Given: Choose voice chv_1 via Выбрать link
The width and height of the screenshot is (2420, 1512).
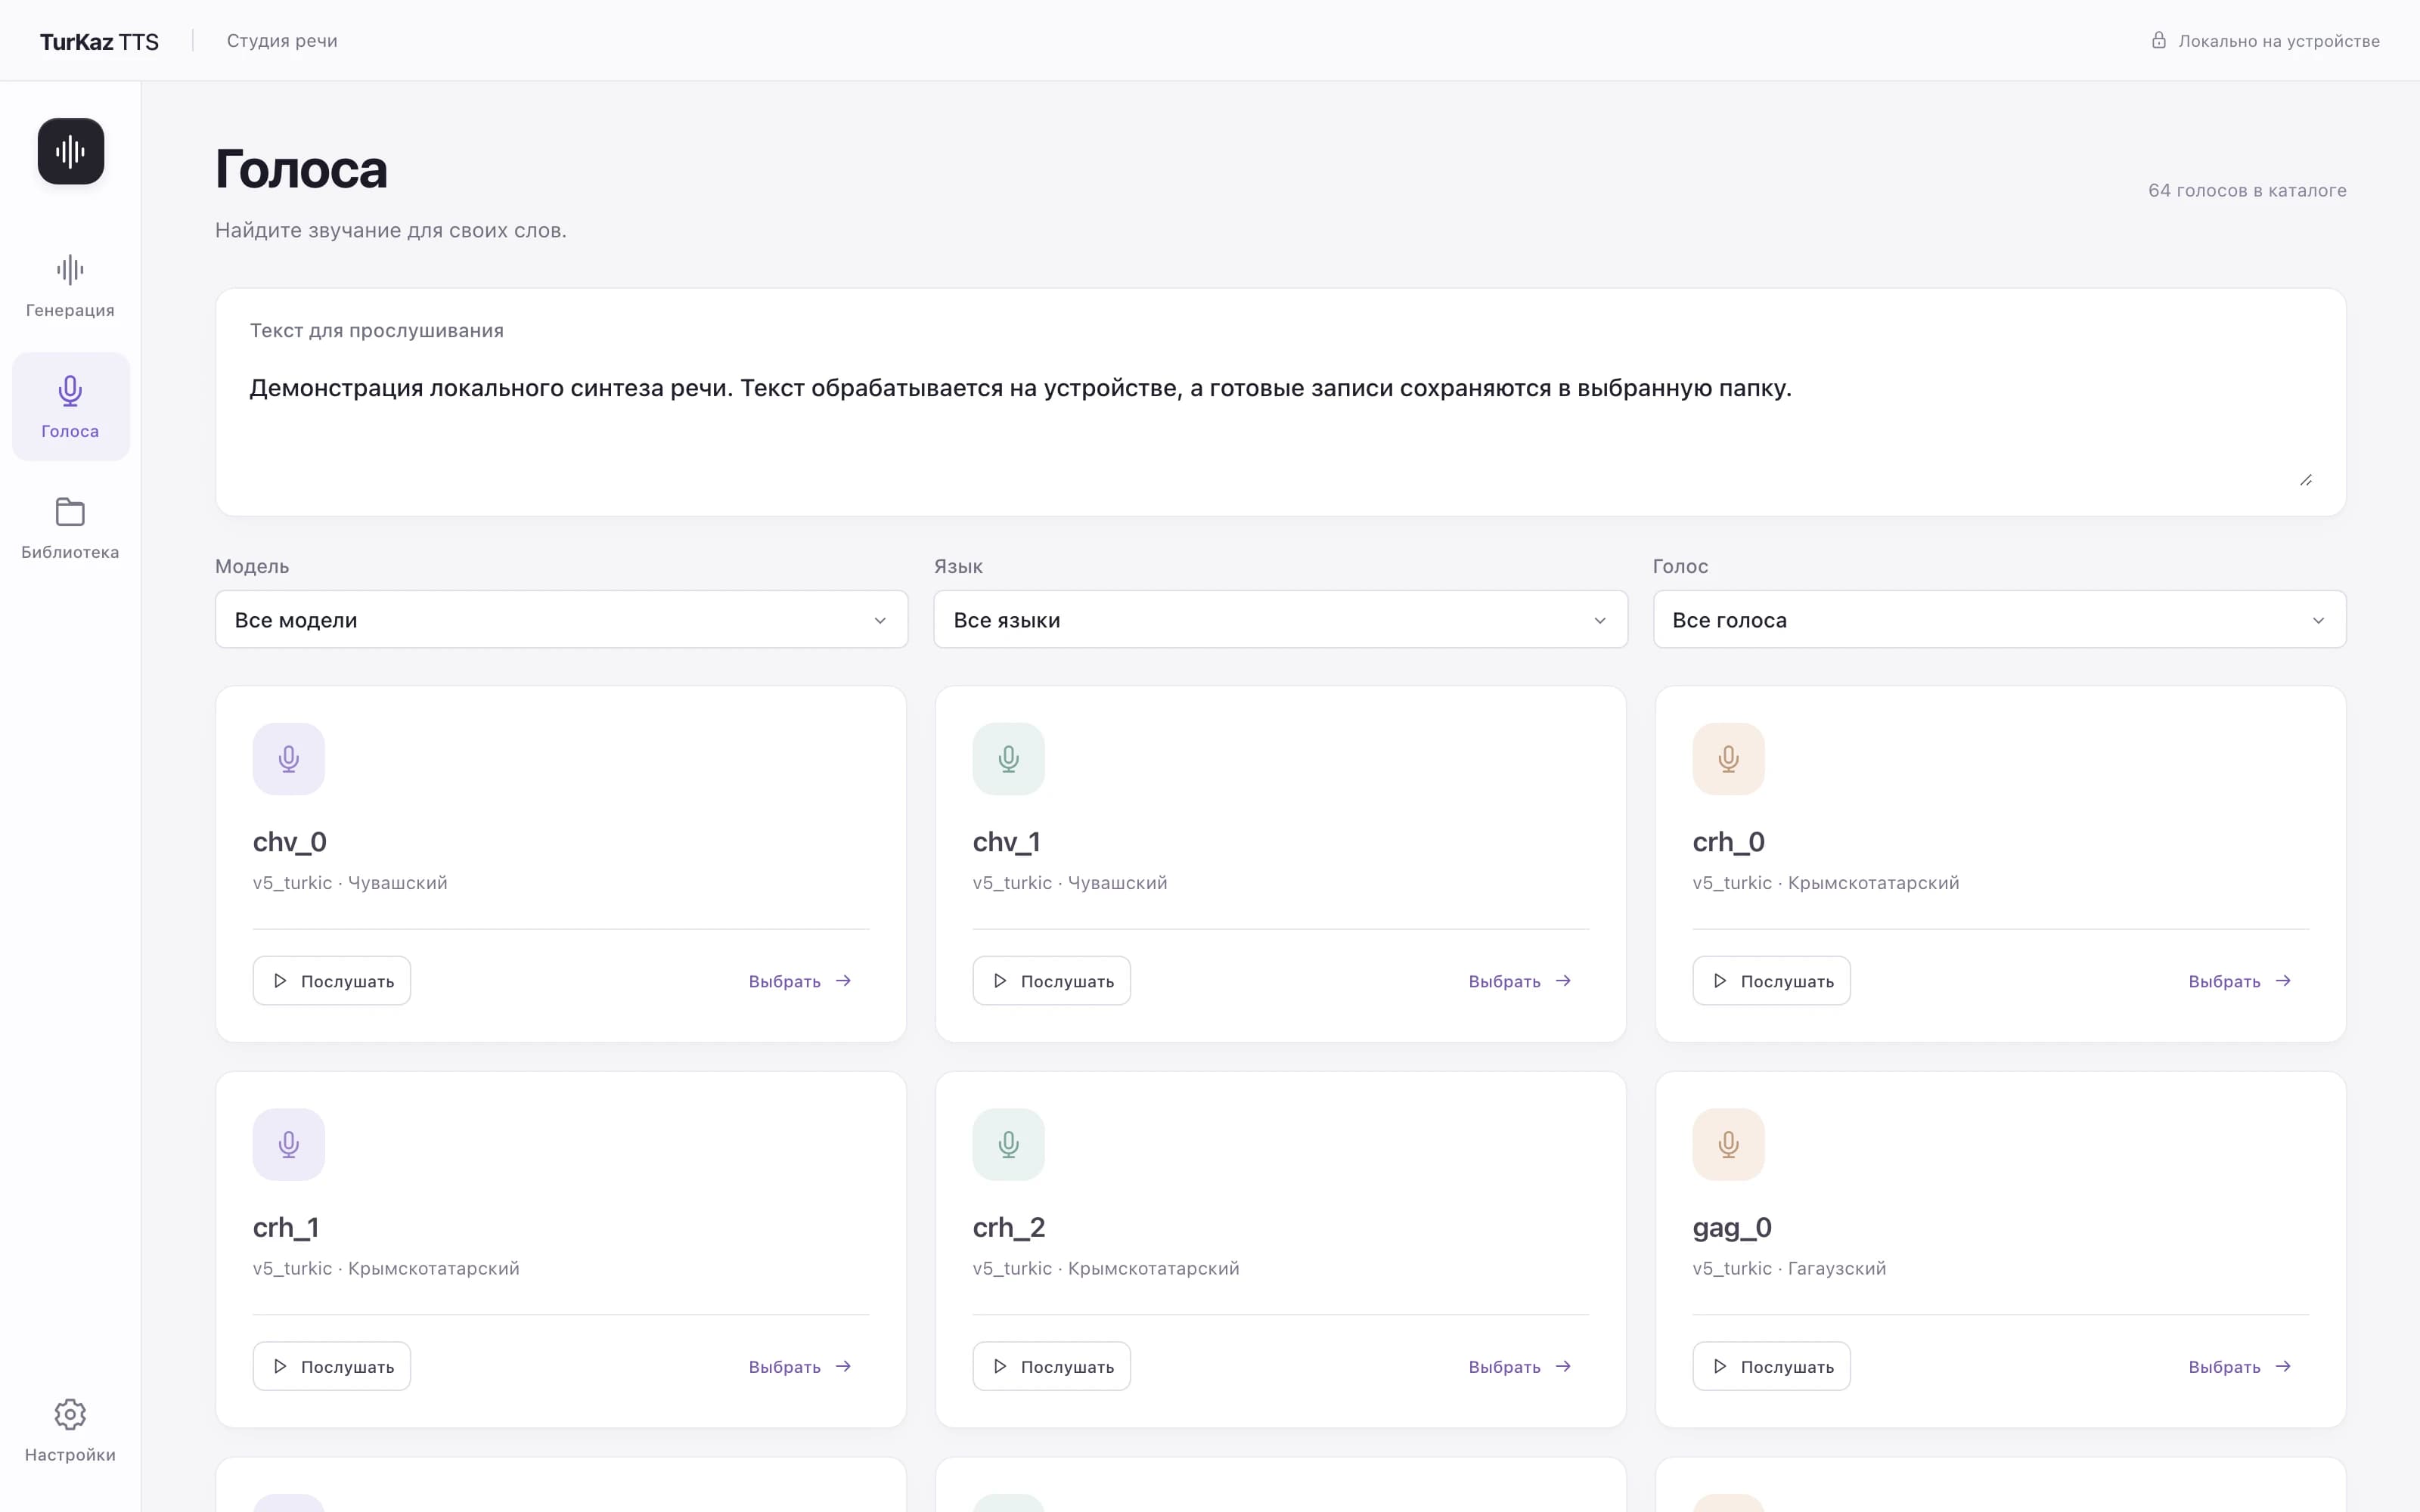Looking at the screenshot, I should pyautogui.click(x=1520, y=981).
